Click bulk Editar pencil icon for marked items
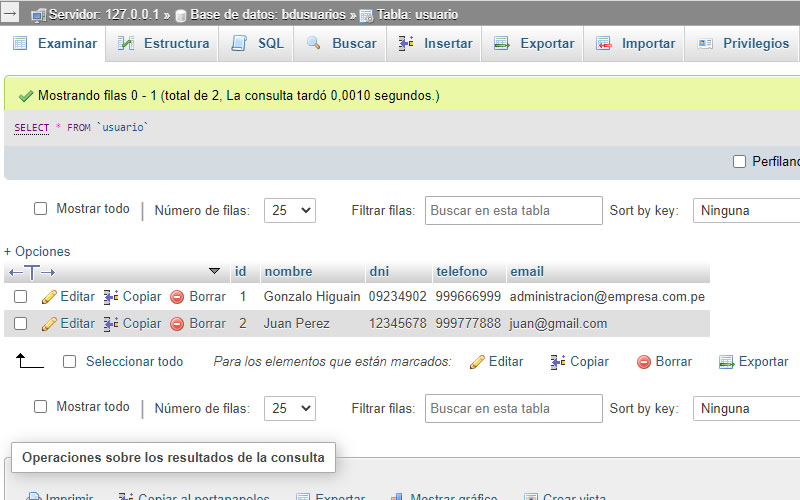This screenshot has height=500, width=800. pyautogui.click(x=477, y=362)
